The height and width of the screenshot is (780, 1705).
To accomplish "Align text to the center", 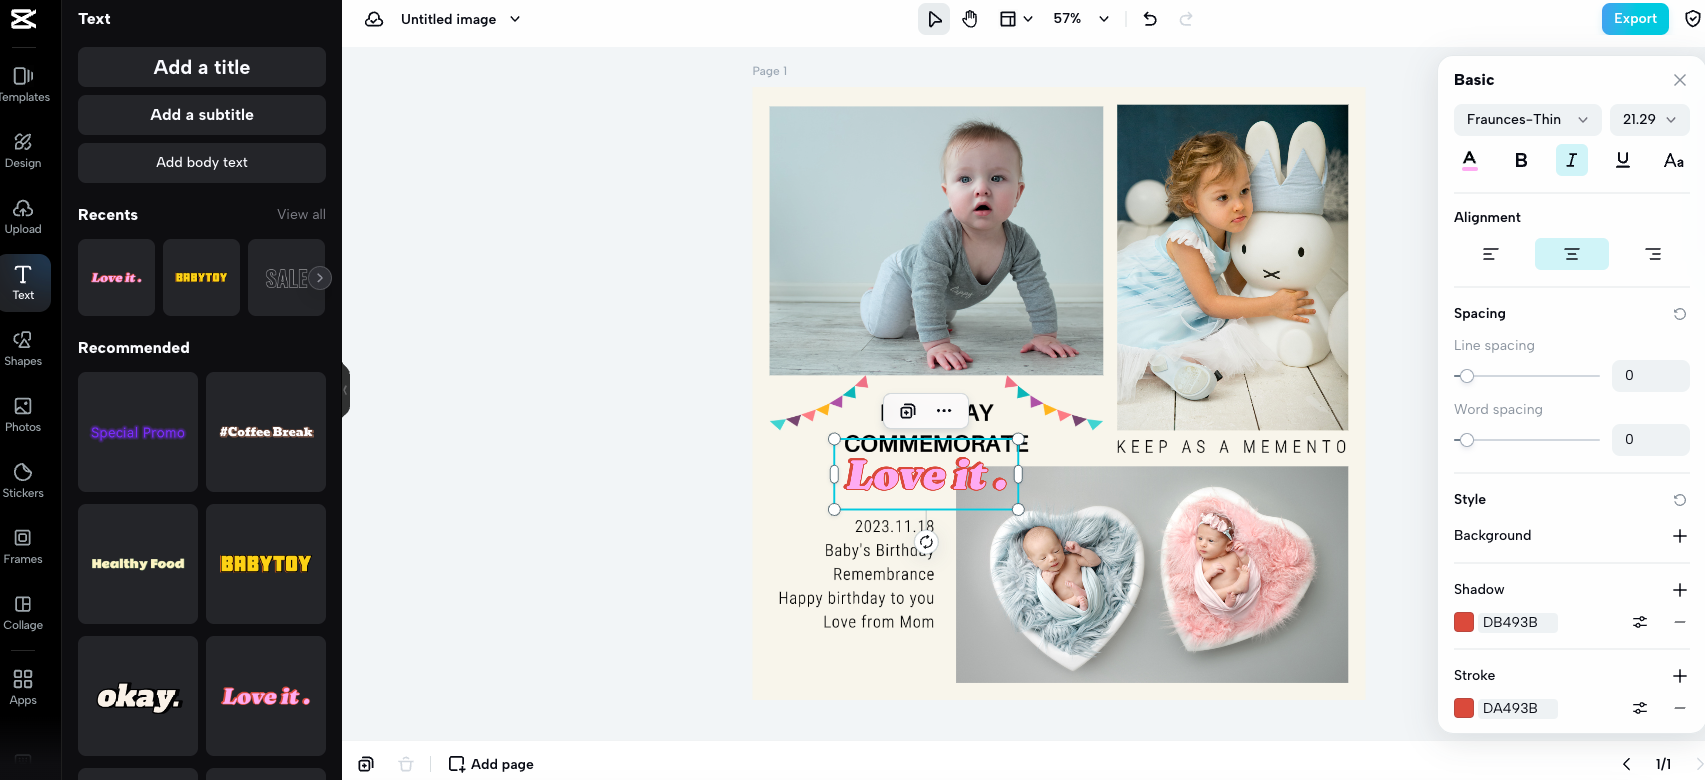I will pyautogui.click(x=1572, y=254).
